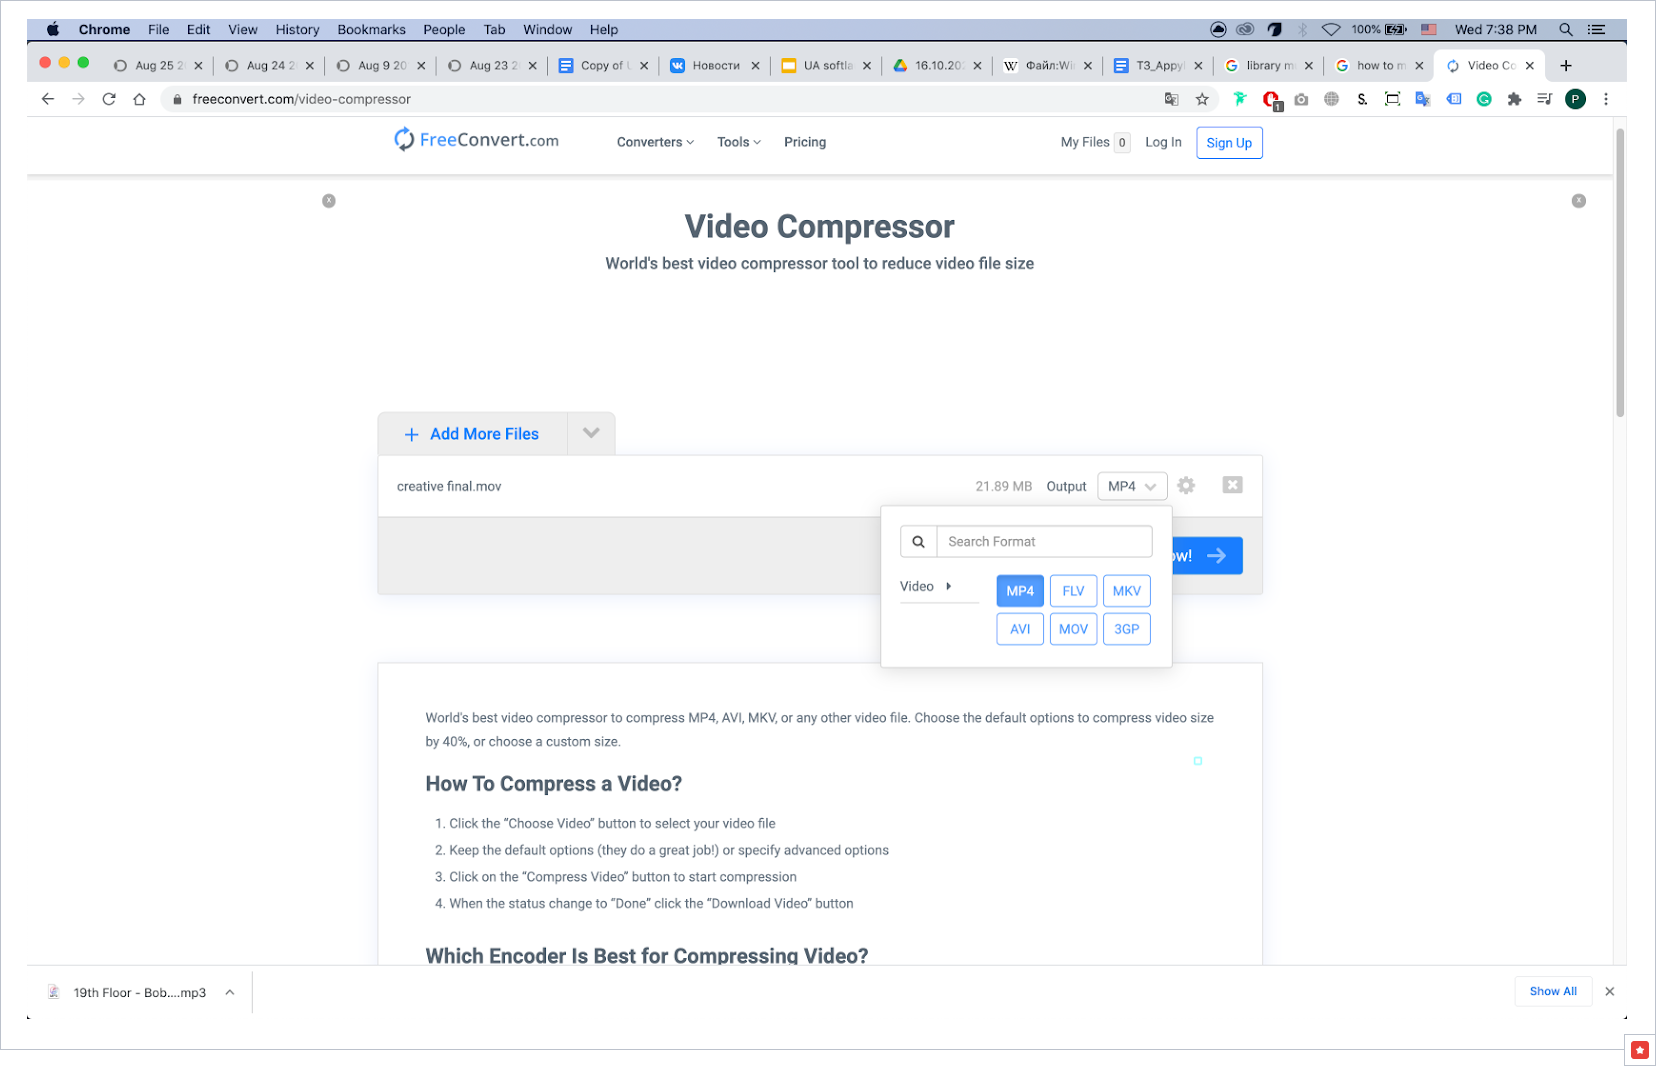The height and width of the screenshot is (1066, 1656).
Task: Open the Pricing page link
Action: click(x=804, y=142)
